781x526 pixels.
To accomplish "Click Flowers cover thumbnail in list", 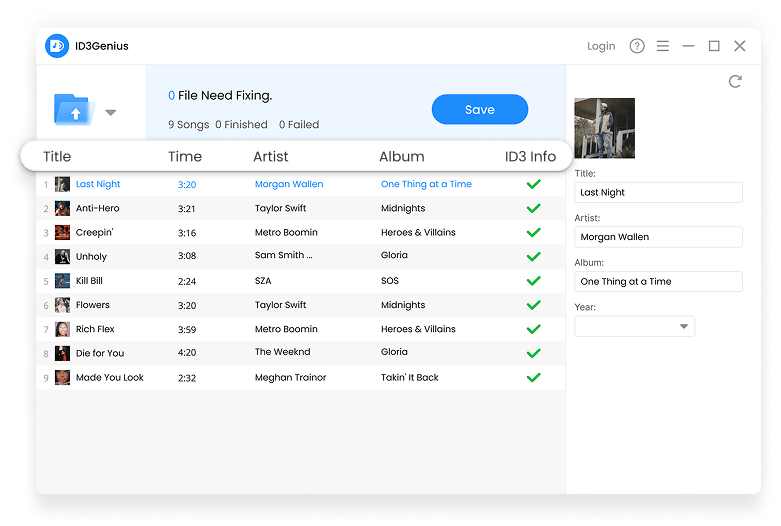I will 62,305.
